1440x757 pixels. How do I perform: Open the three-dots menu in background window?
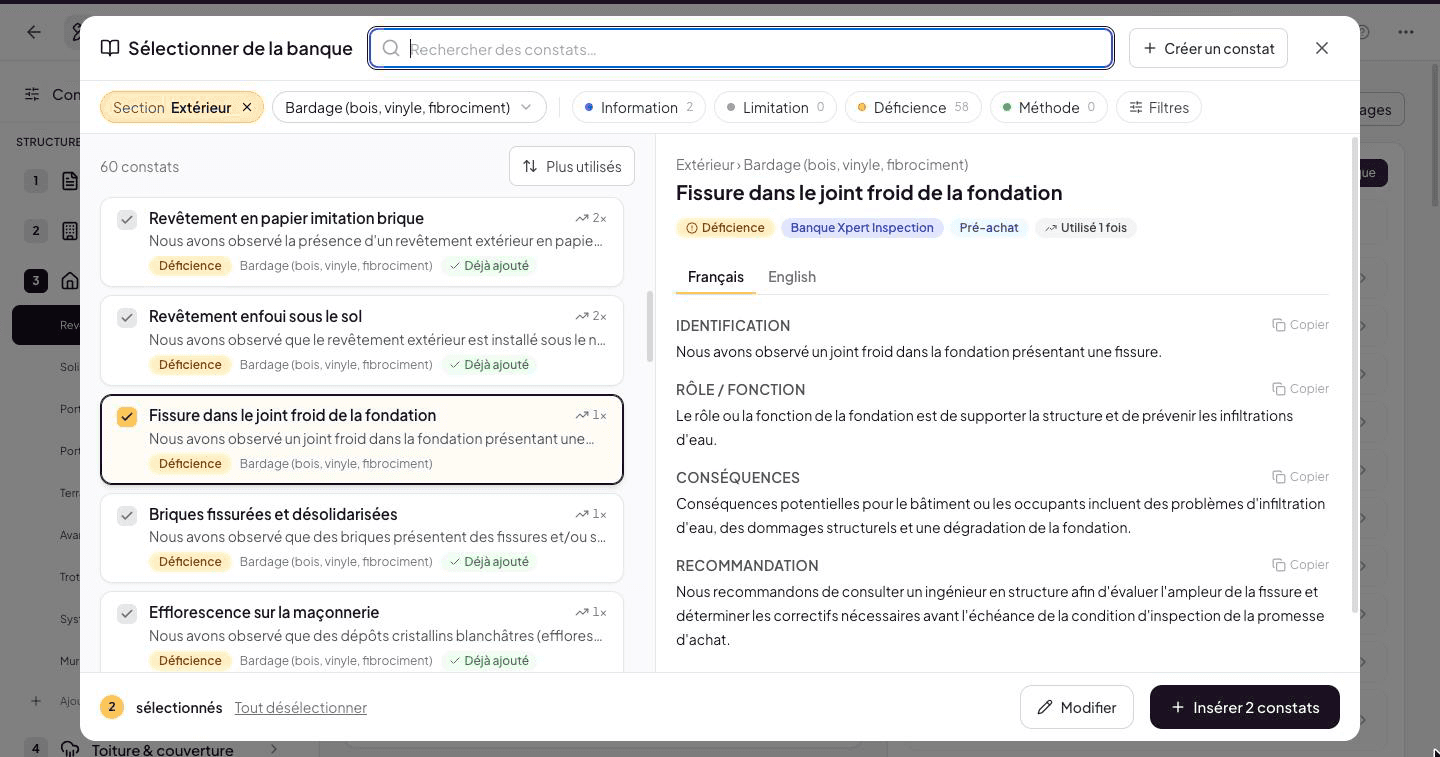[x=1406, y=32]
